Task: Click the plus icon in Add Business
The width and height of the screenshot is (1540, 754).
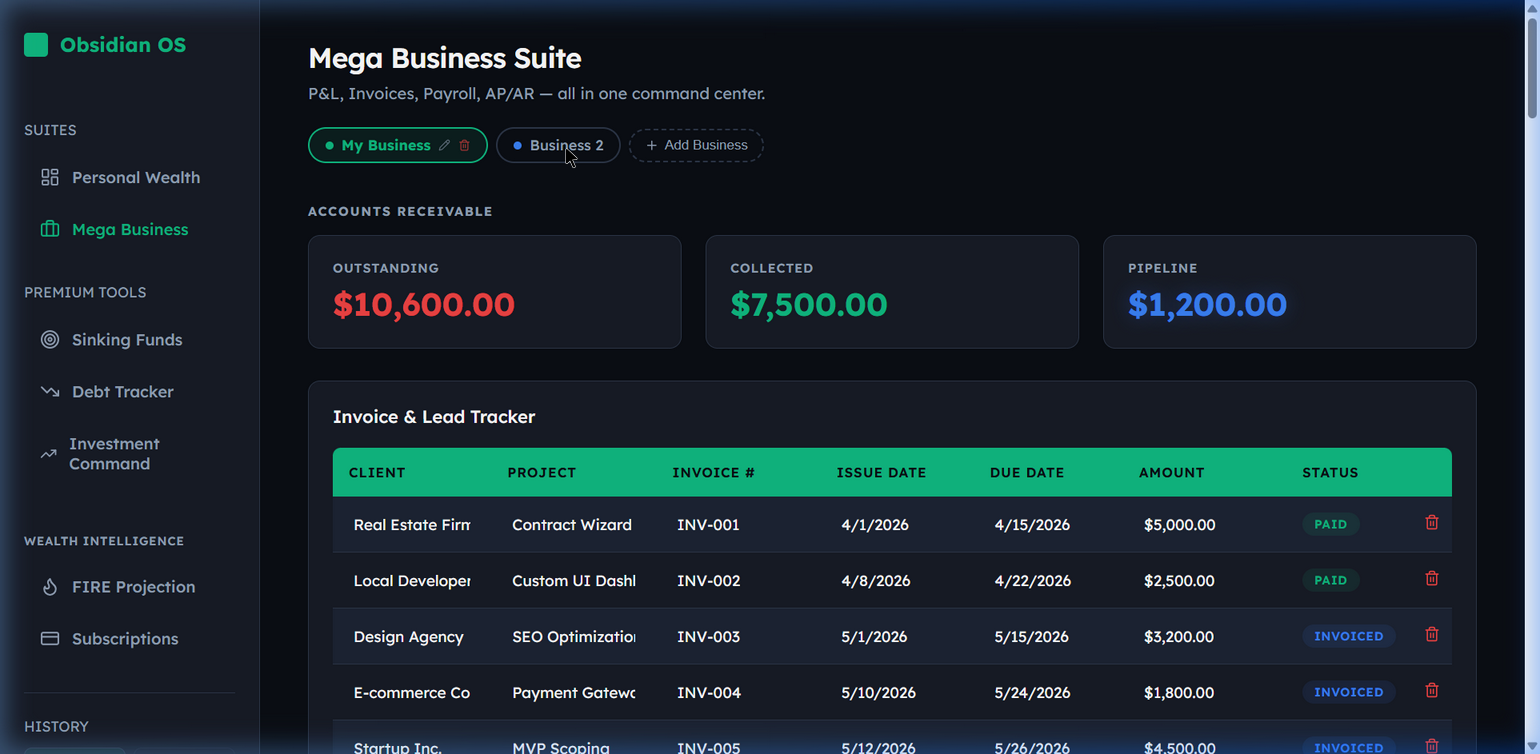Action: pyautogui.click(x=652, y=145)
